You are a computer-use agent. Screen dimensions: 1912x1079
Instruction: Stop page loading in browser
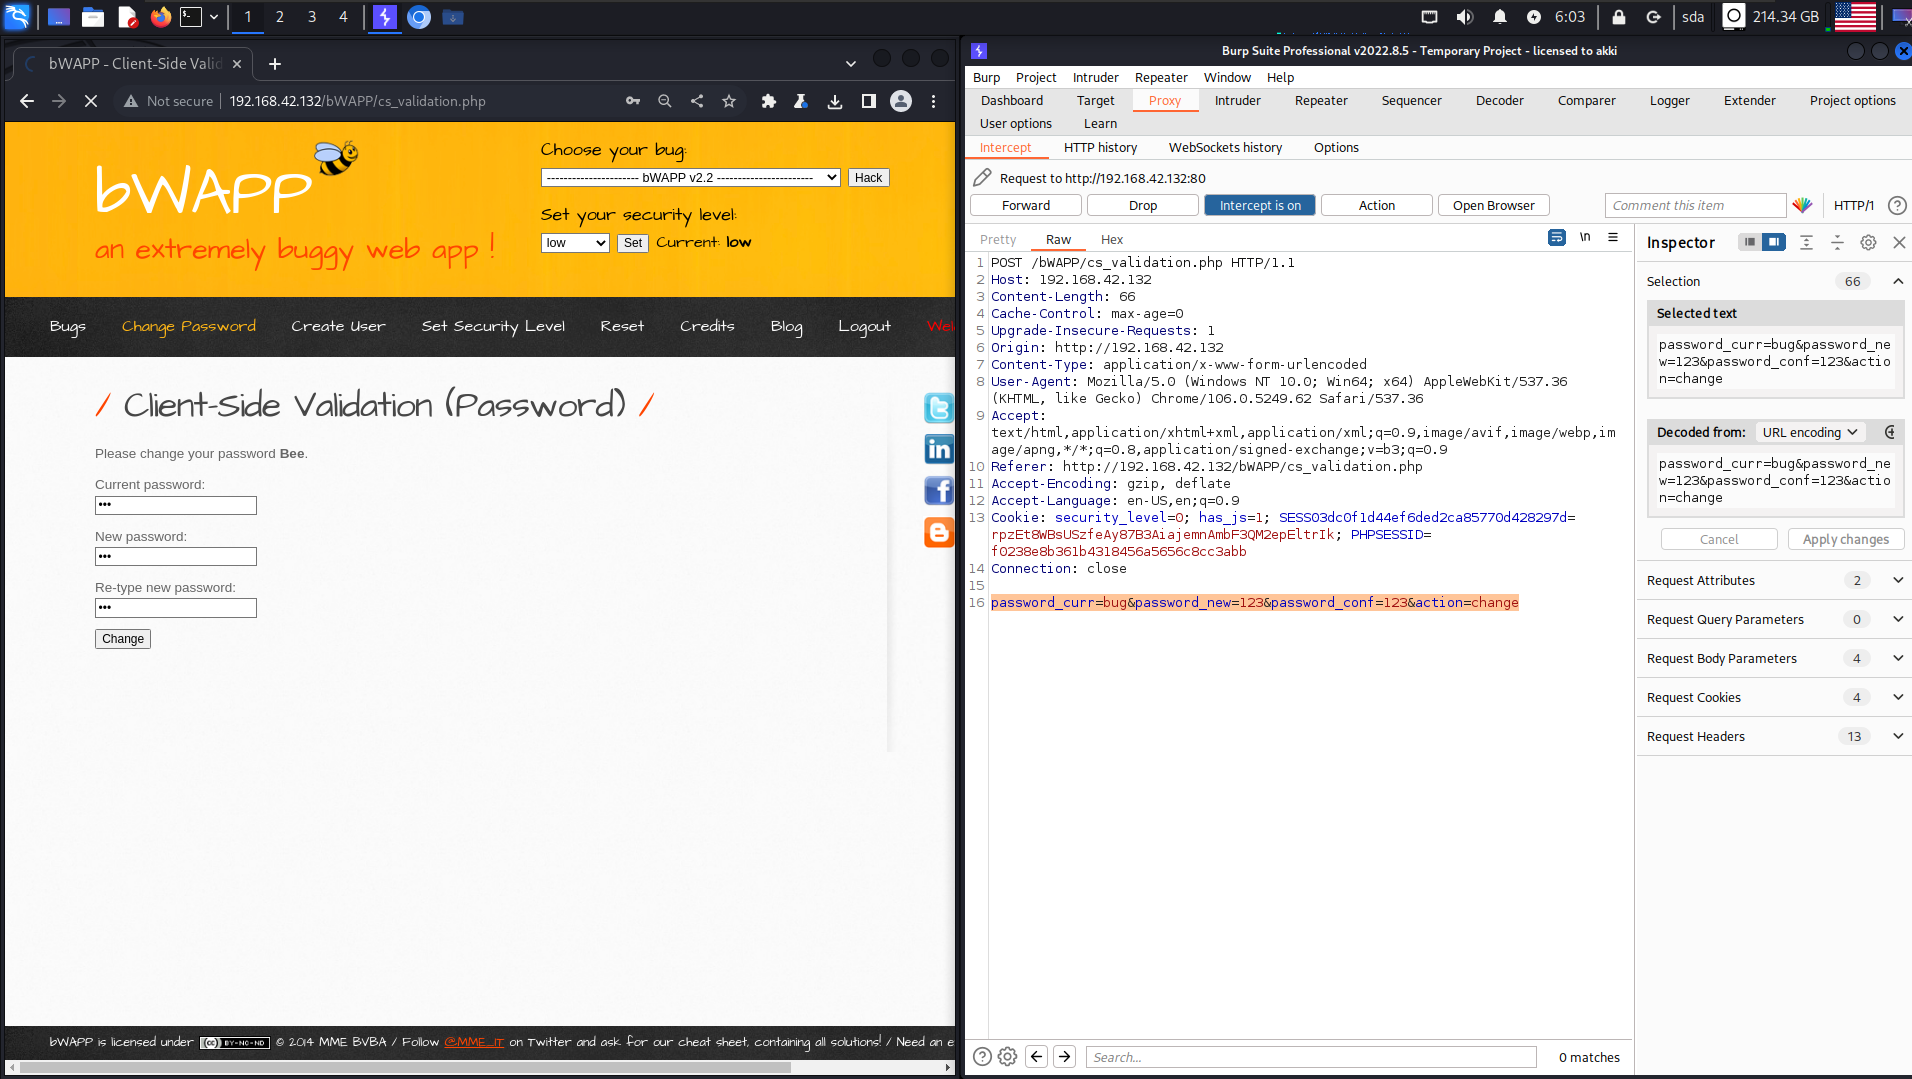click(90, 101)
